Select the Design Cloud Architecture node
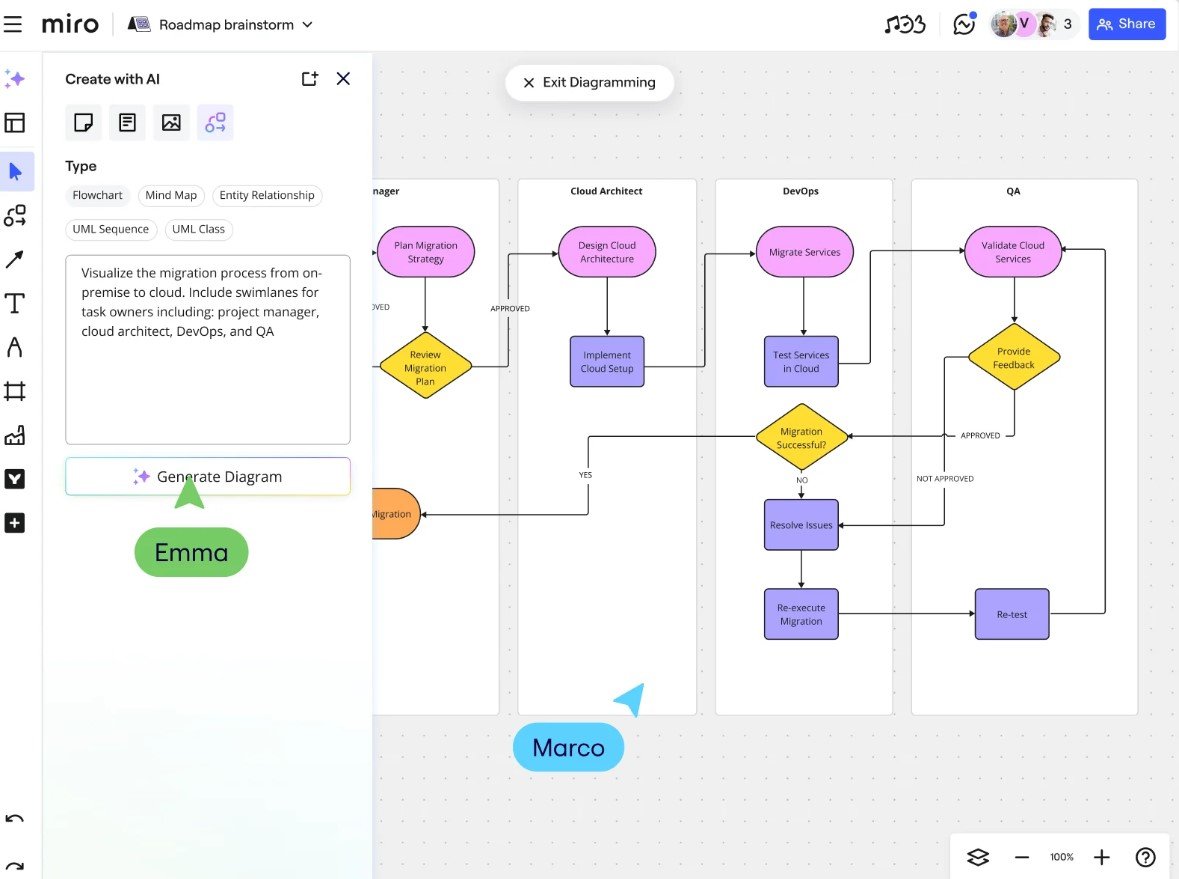The height and width of the screenshot is (879, 1179). click(x=607, y=252)
